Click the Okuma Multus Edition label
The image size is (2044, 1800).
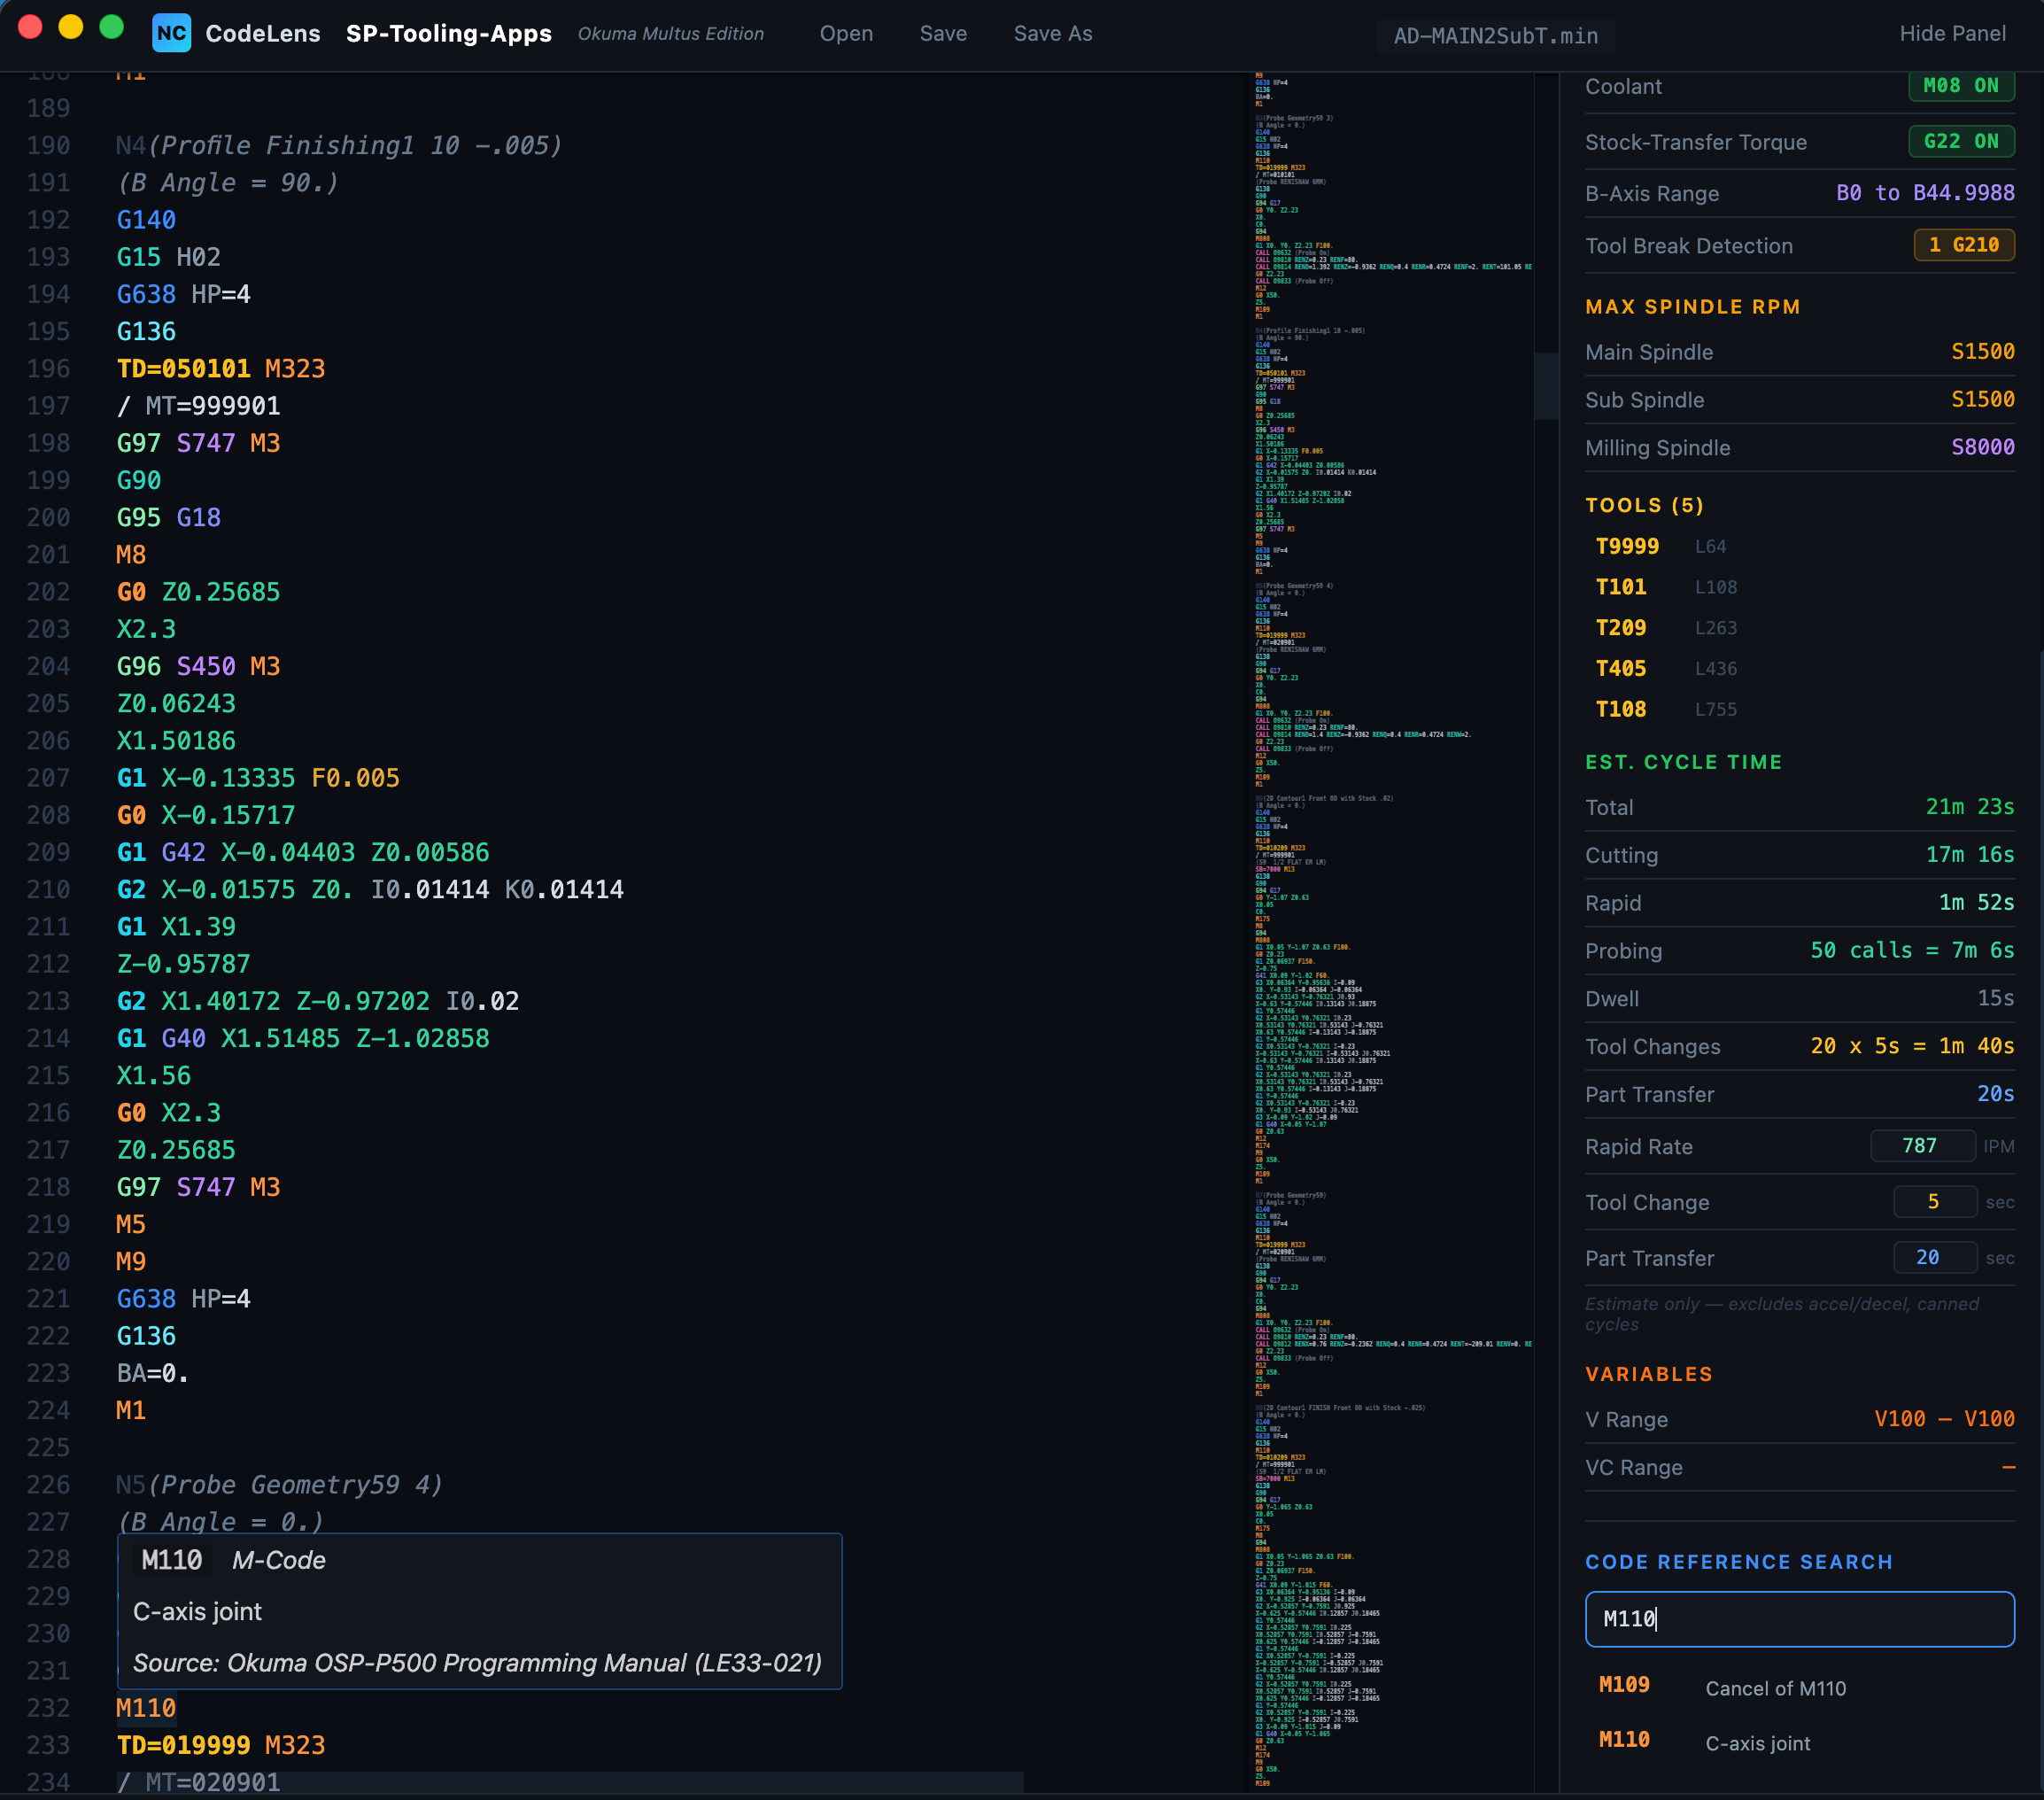pos(671,33)
